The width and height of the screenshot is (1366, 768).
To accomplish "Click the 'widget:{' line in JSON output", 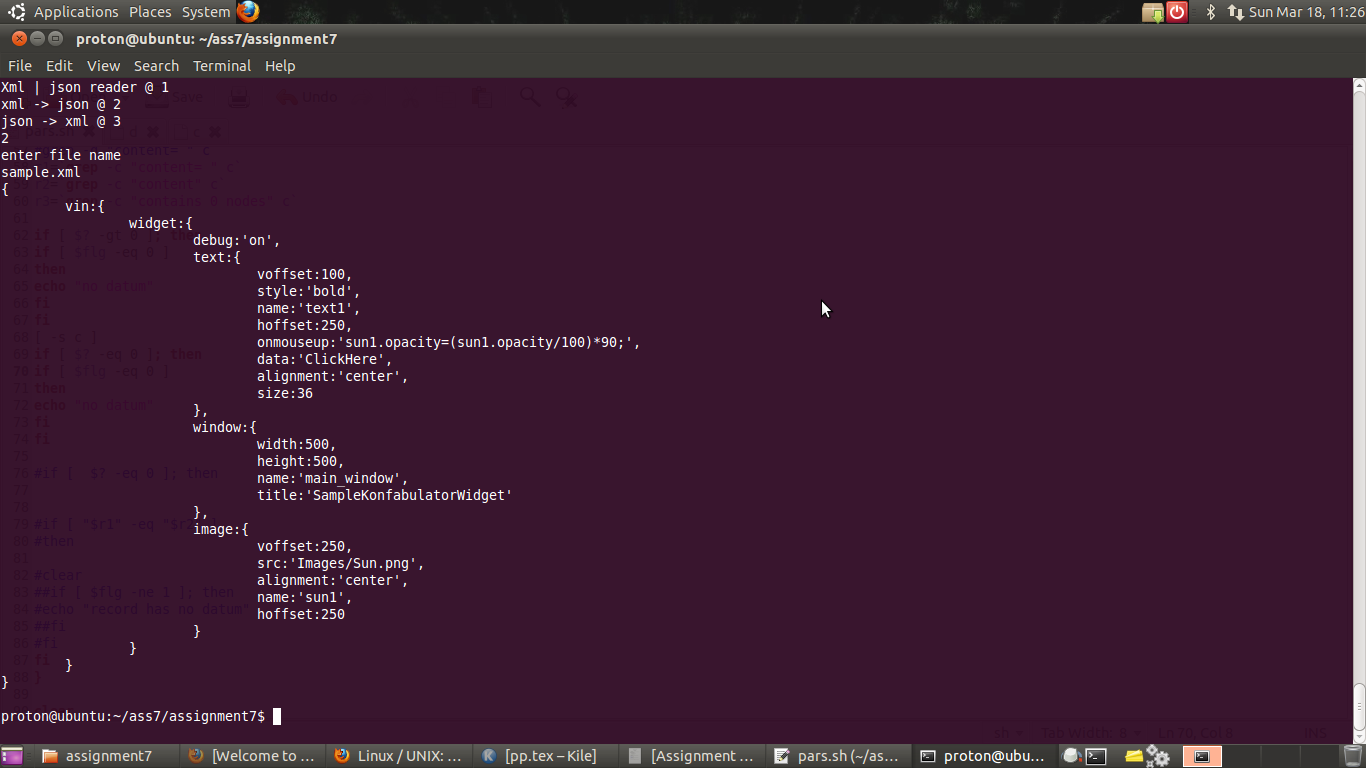I will click(x=161, y=223).
